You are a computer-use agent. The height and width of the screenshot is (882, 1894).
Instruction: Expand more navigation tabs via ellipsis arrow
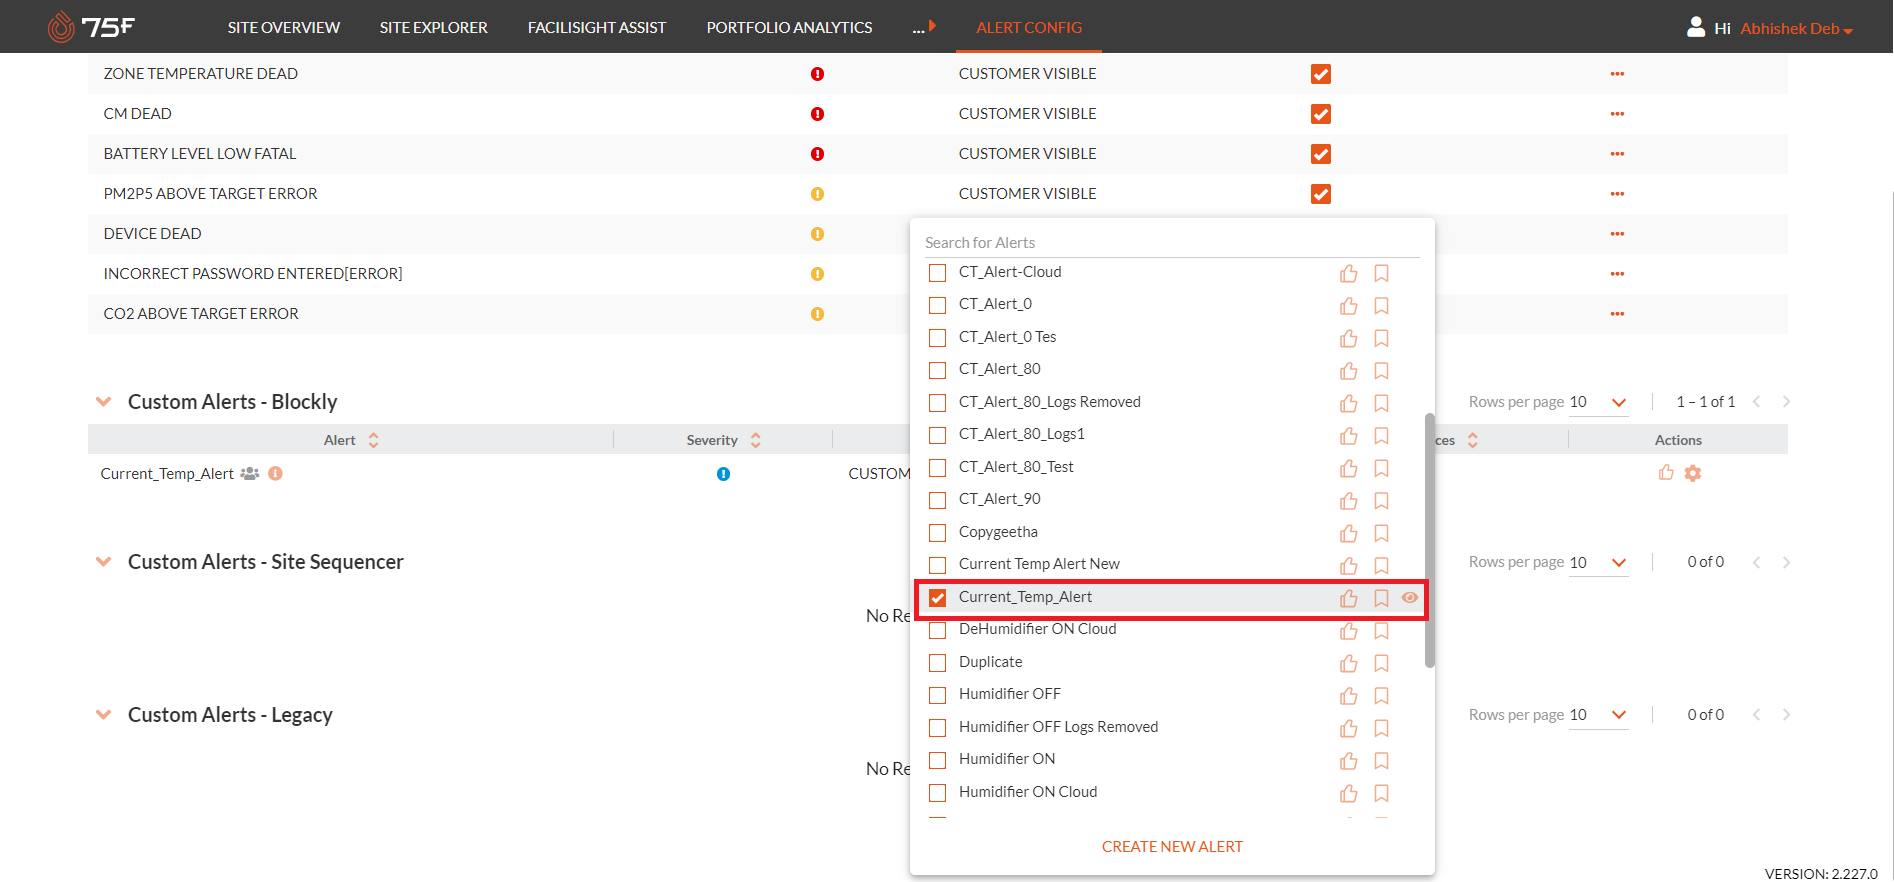(924, 27)
